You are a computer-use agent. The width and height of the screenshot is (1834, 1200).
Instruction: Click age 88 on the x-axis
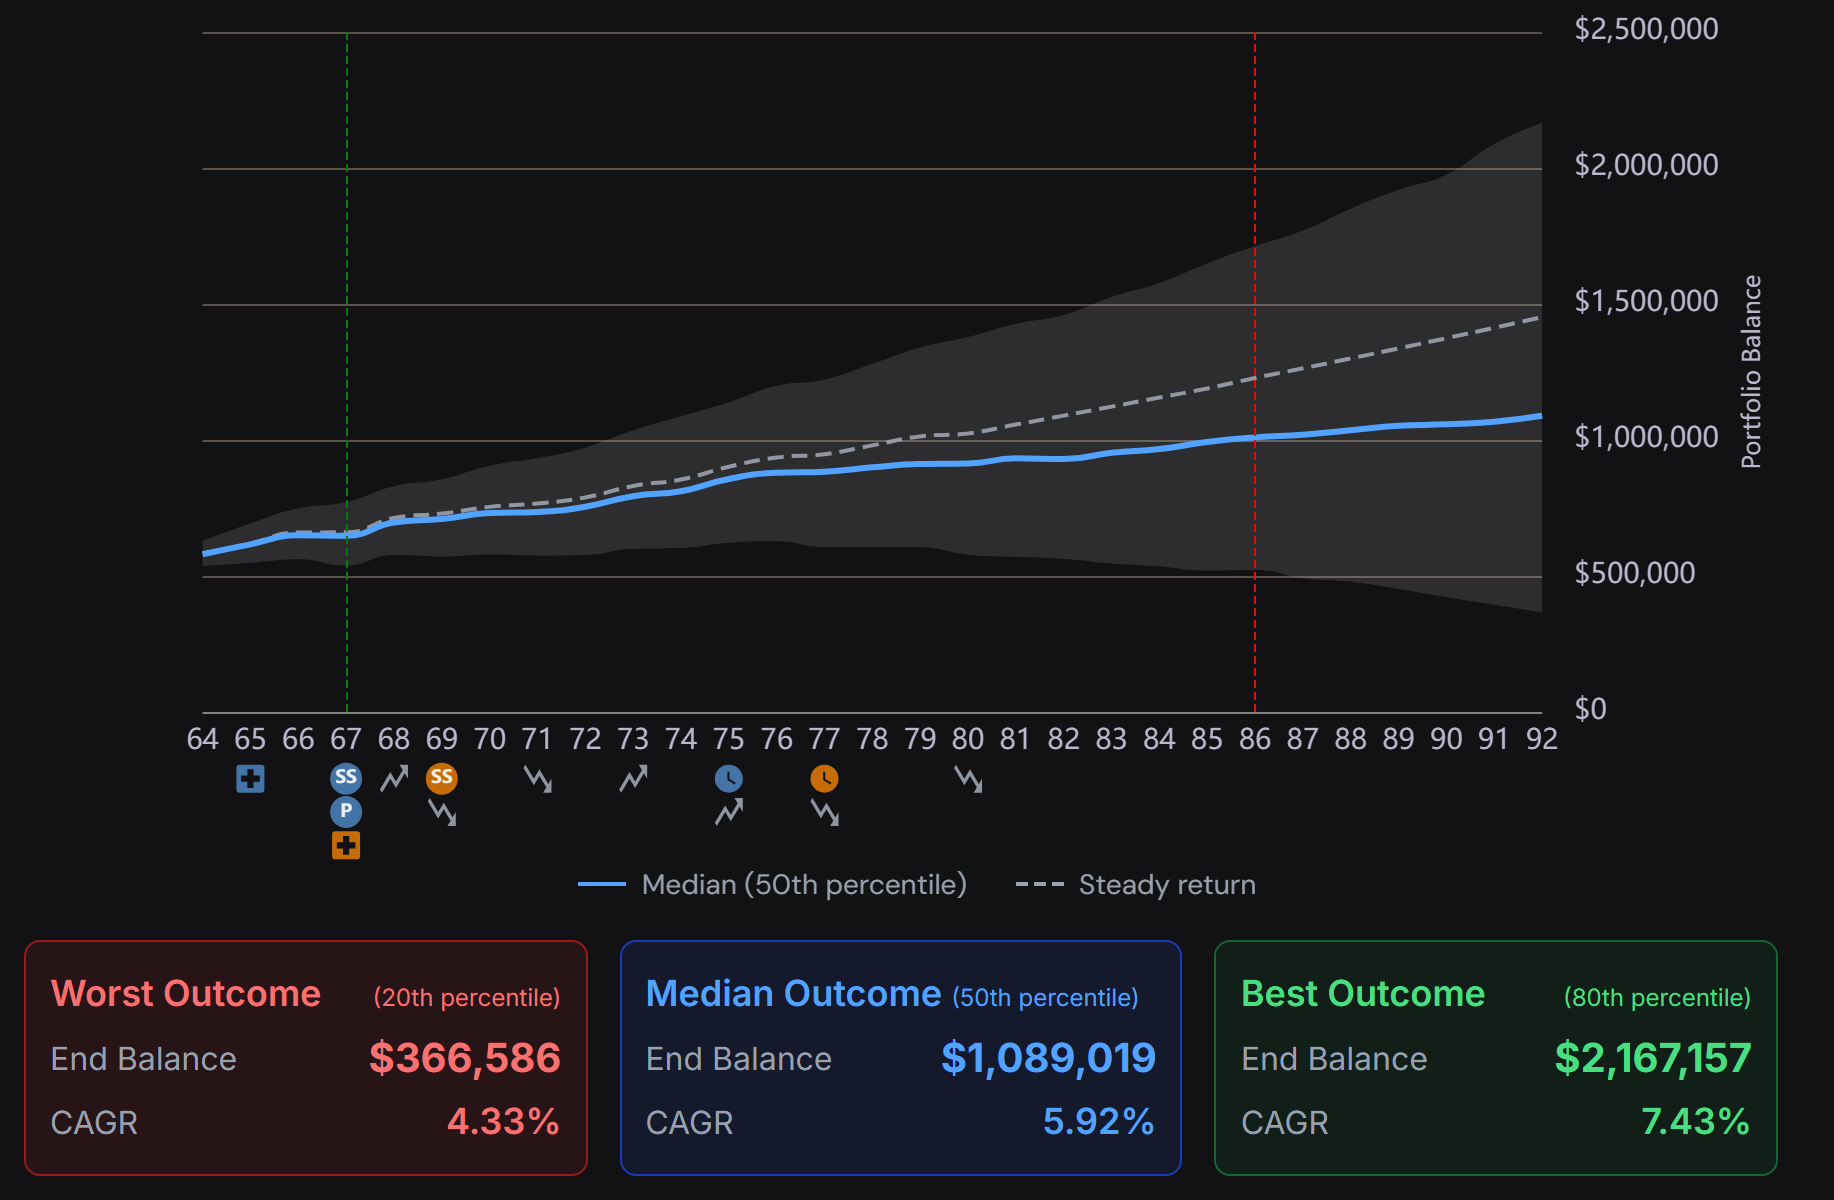click(x=1350, y=739)
